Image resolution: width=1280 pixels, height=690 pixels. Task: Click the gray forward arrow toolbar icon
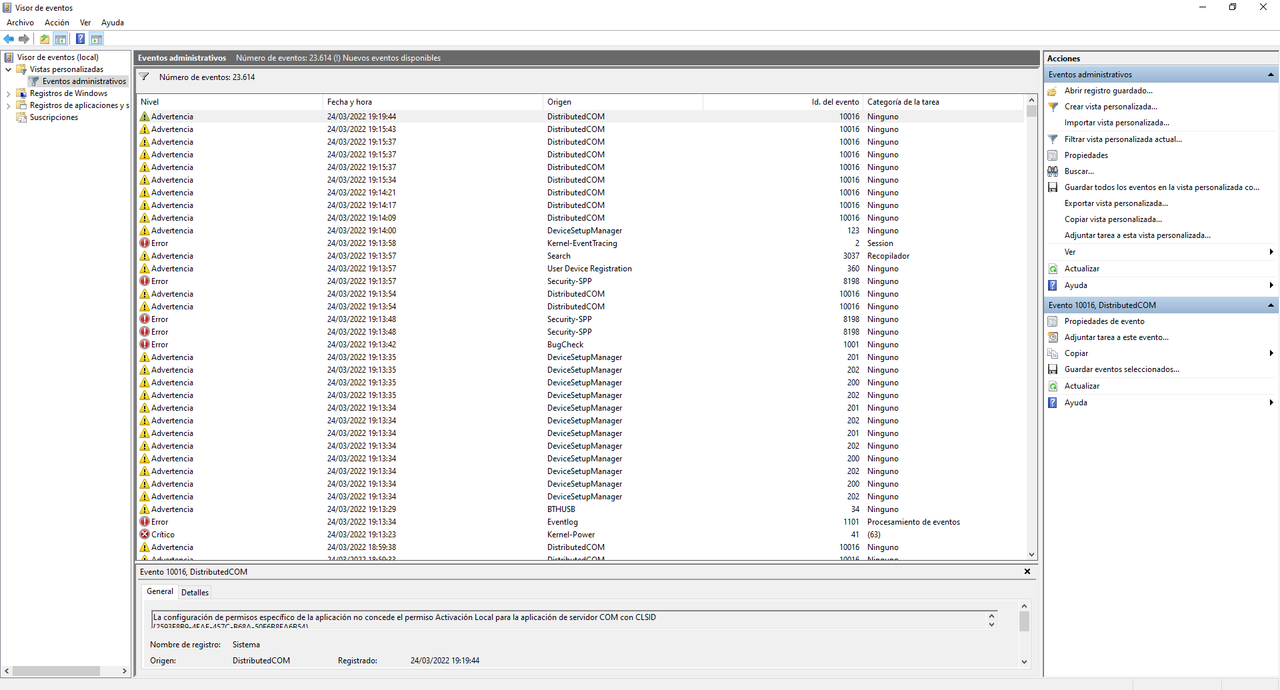[23, 39]
